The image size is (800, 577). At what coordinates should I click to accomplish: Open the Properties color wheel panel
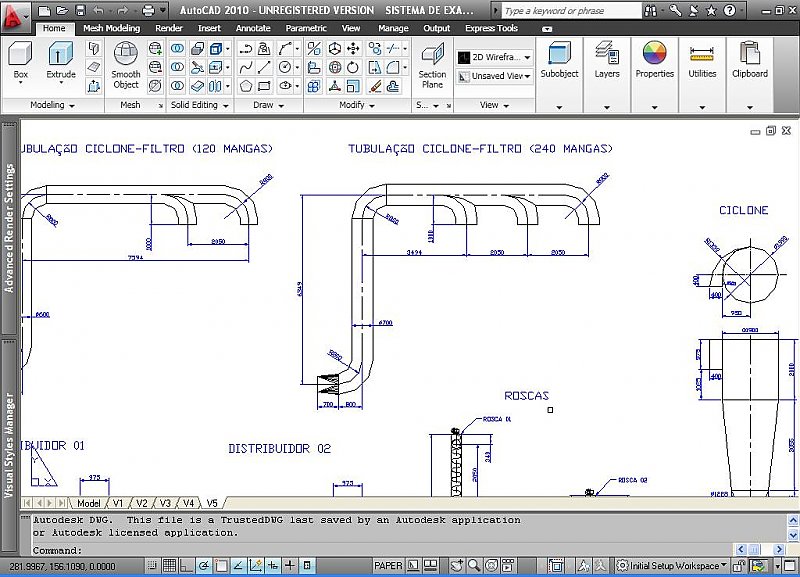pyautogui.click(x=654, y=60)
